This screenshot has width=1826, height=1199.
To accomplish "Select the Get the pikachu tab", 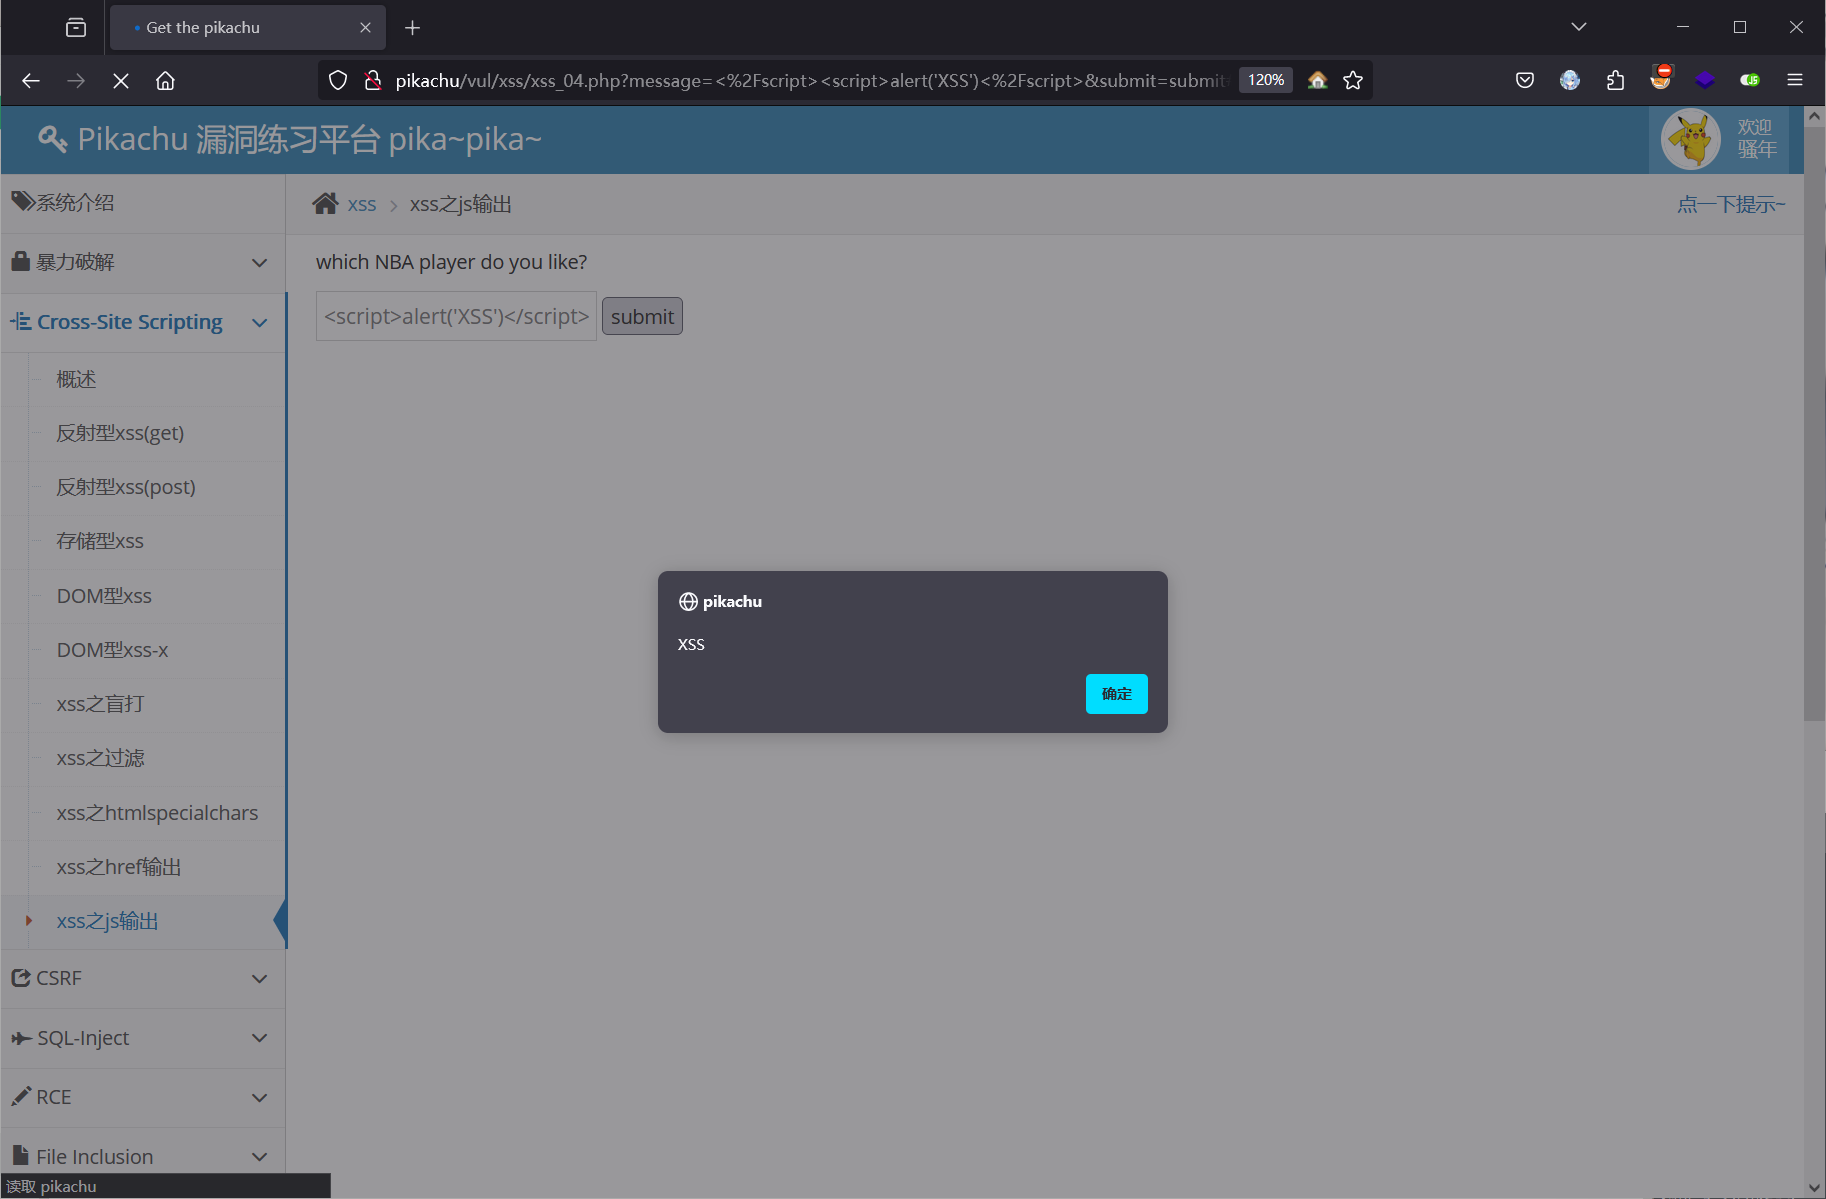I will [248, 28].
